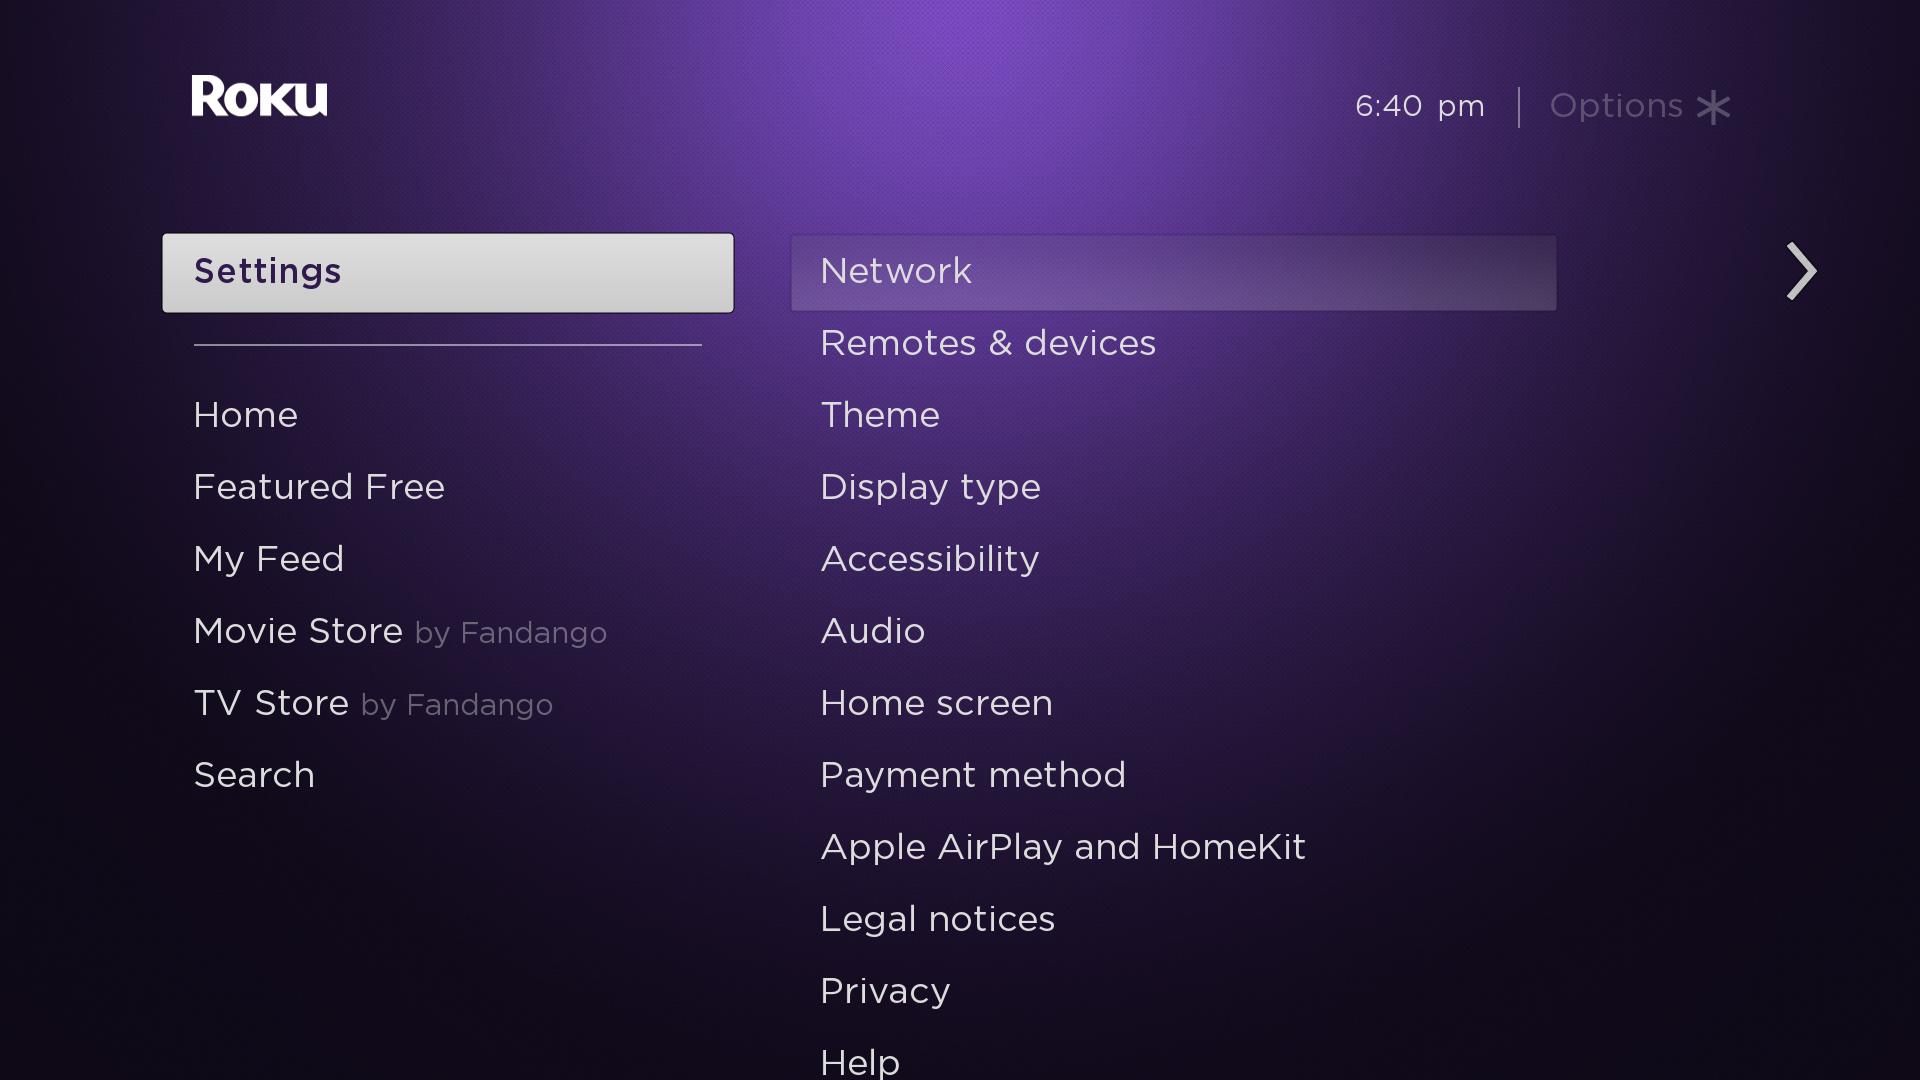Screen dimensions: 1920x1080
Task: Select Home from left sidebar
Action: (245, 414)
